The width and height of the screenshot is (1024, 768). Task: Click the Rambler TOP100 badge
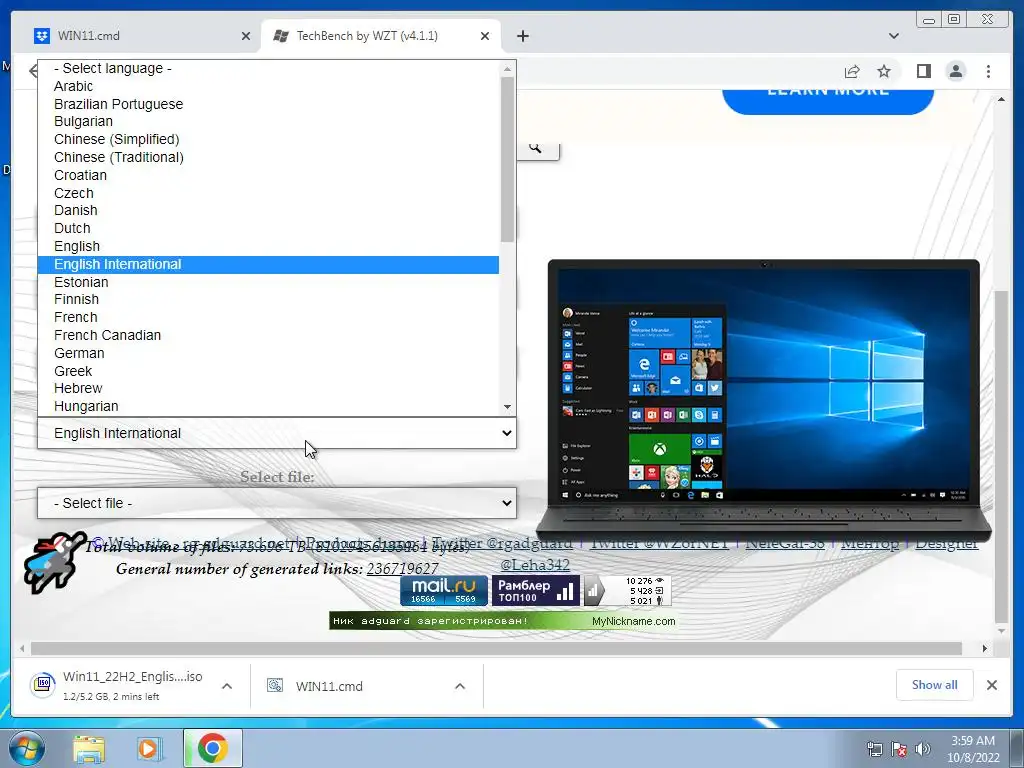coord(536,590)
